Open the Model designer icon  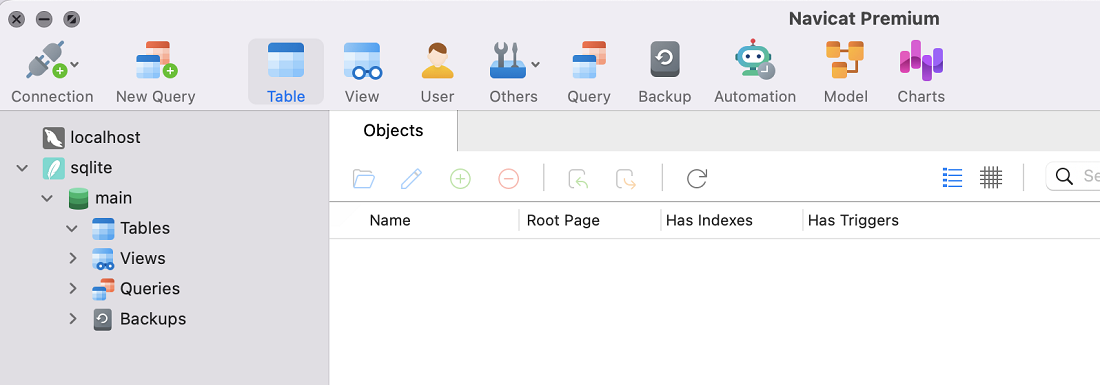(845, 60)
